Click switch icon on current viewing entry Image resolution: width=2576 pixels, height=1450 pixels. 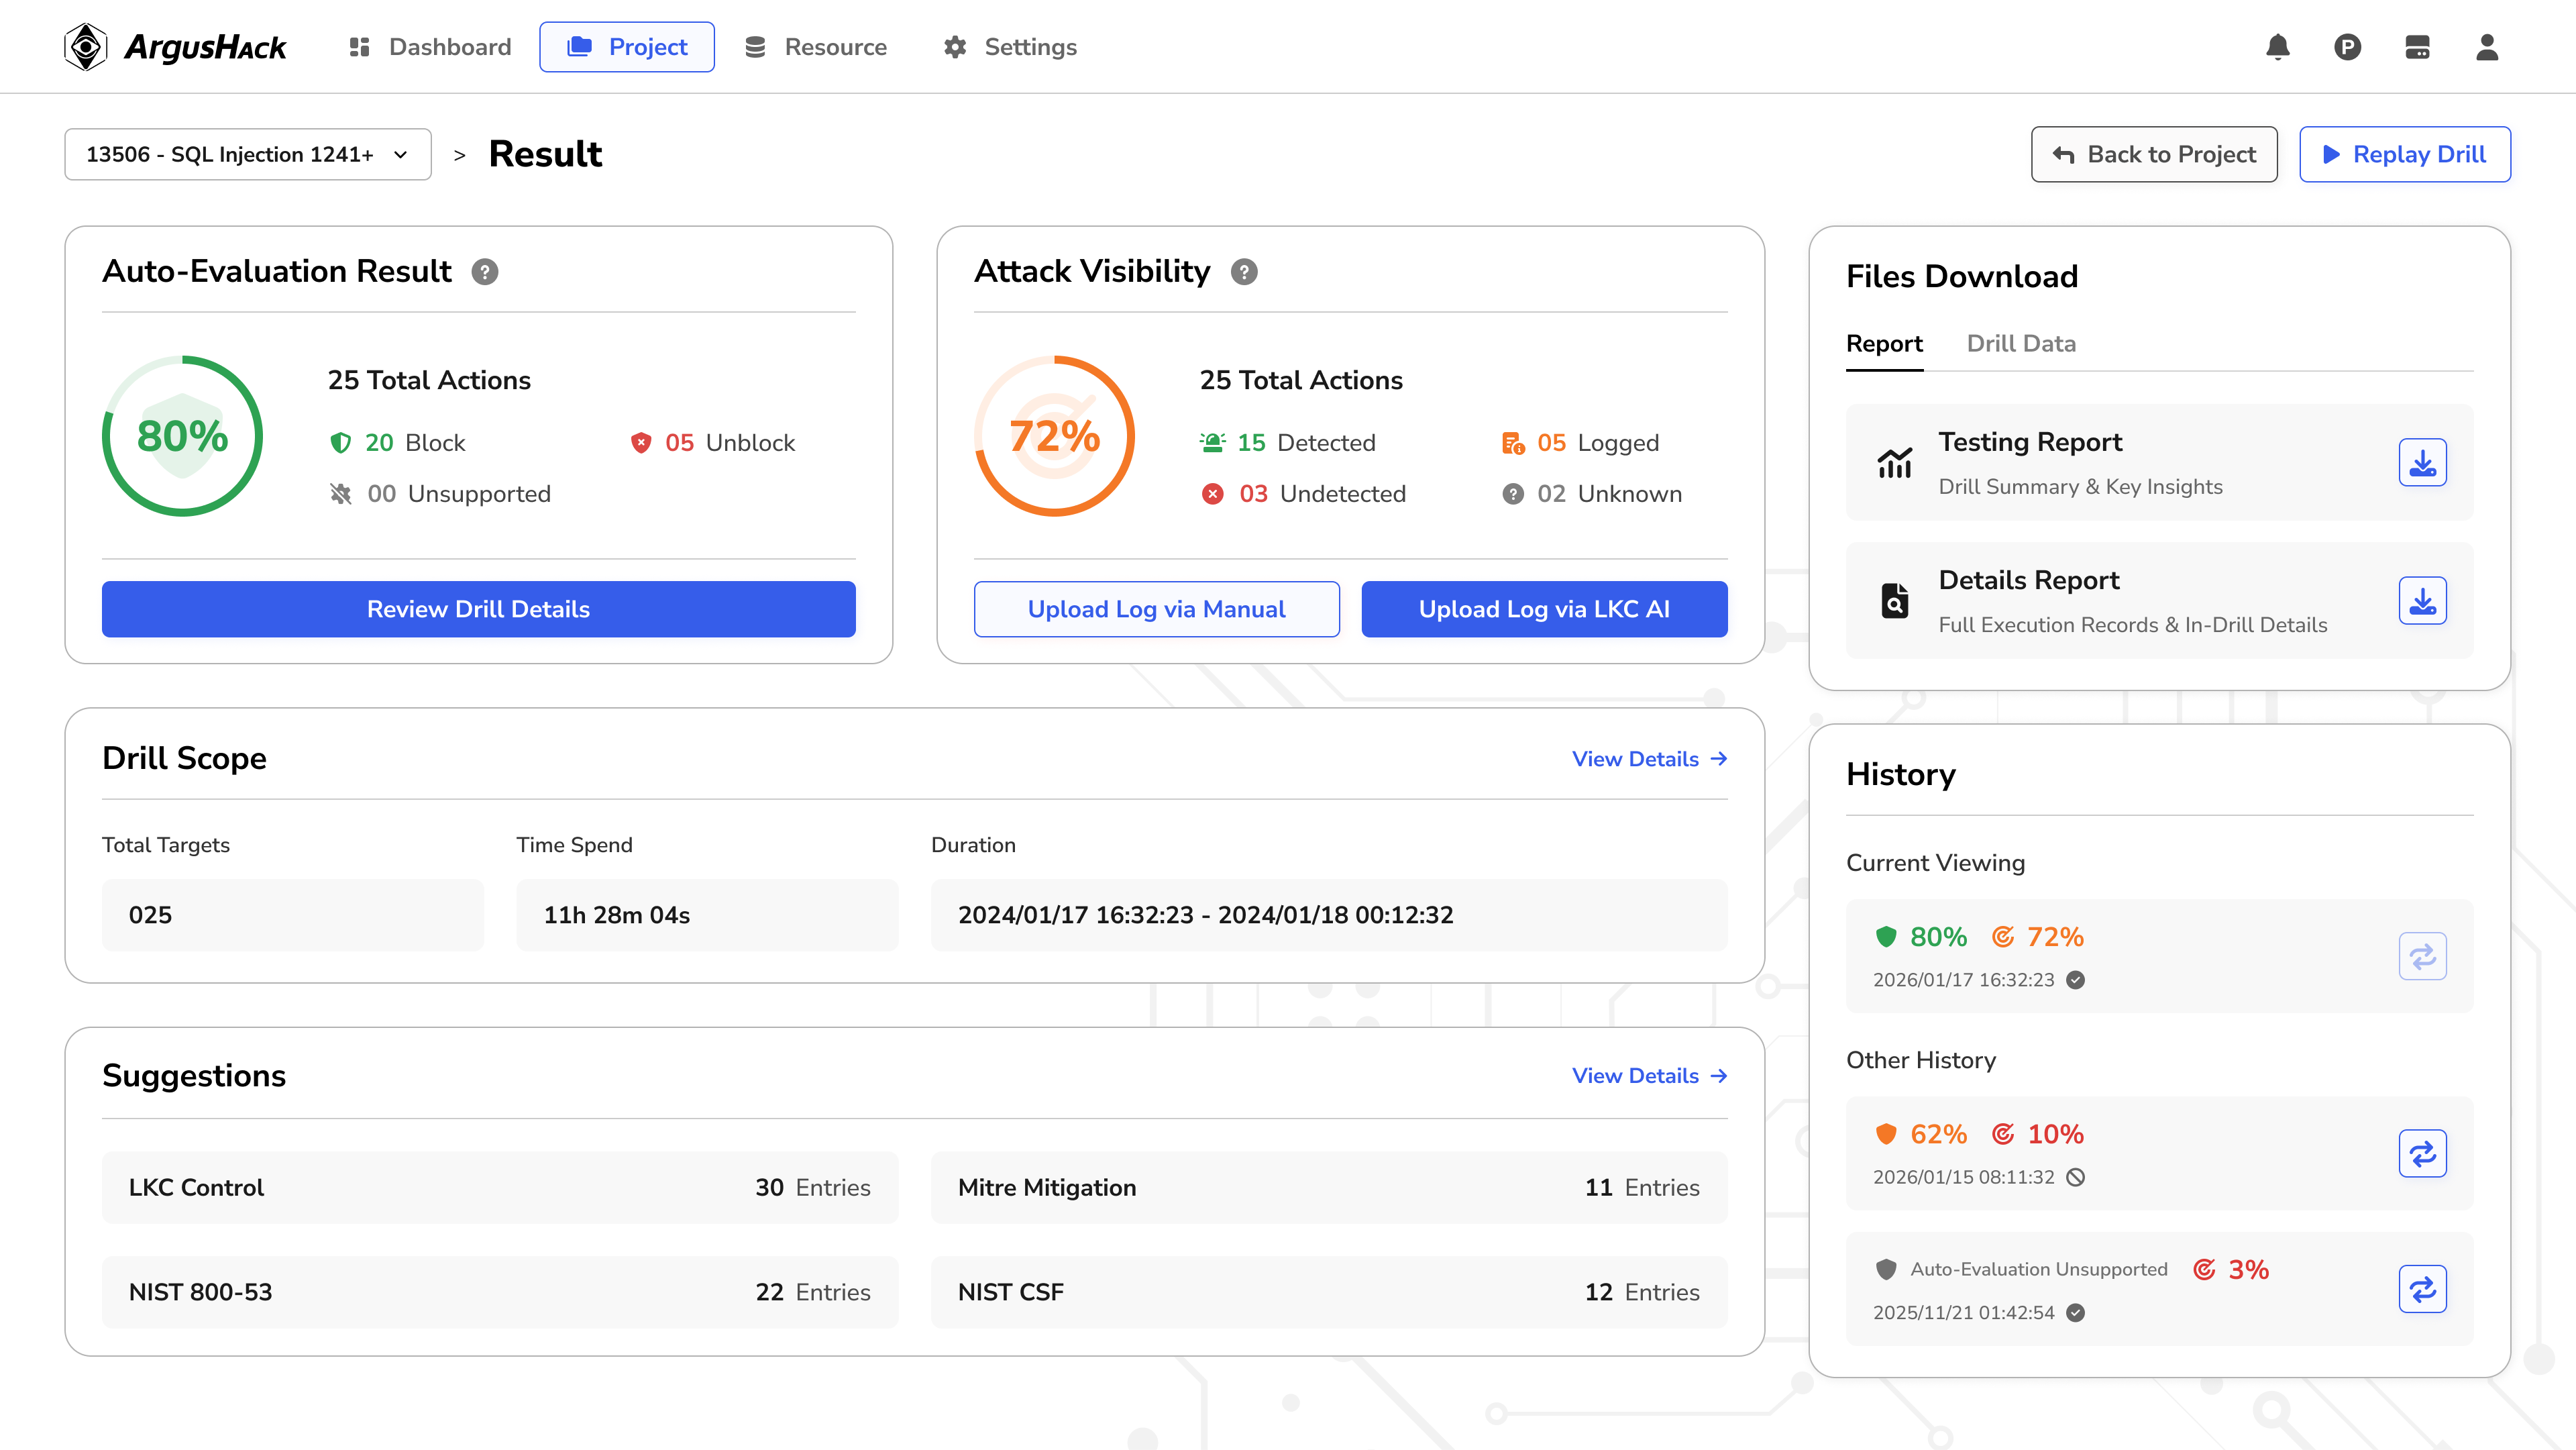click(x=2422, y=956)
